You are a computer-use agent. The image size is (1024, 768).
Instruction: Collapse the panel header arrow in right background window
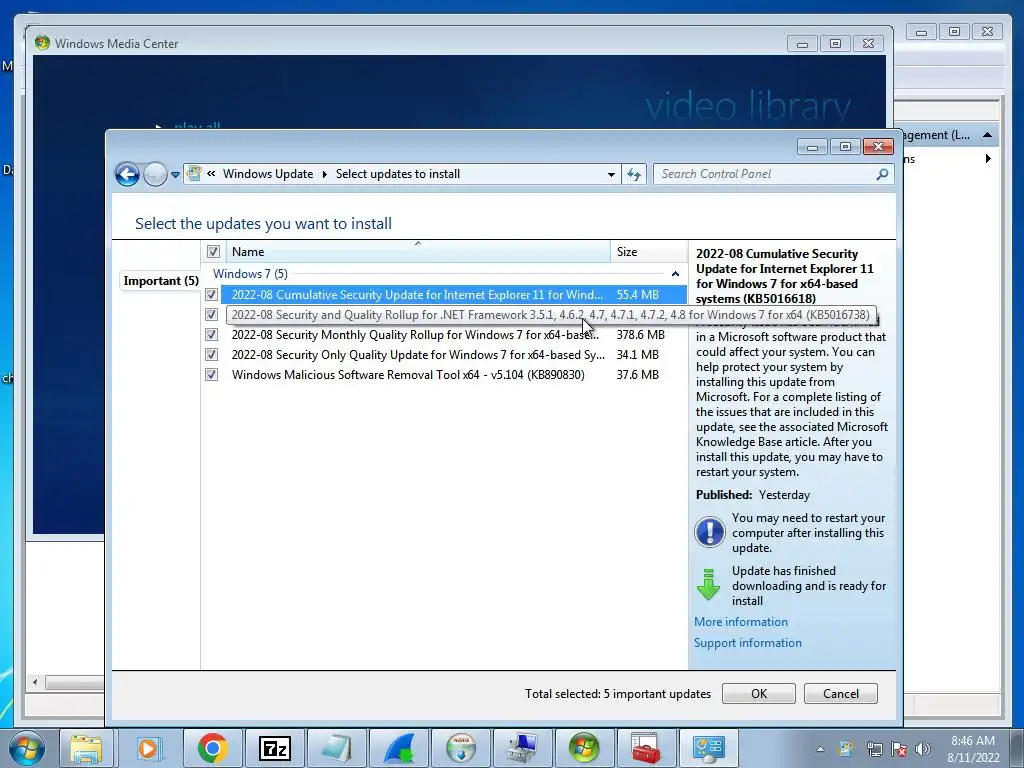pos(987,135)
